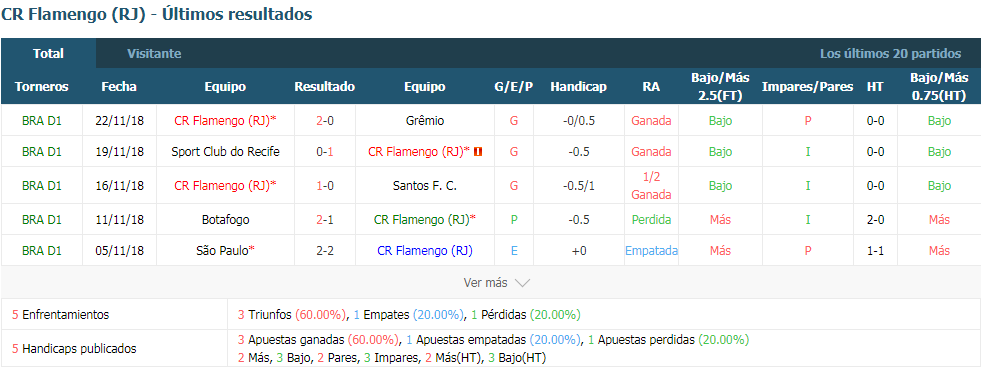Screen dimensions: 981x367
Task: Open Grêmio team link
Action: tap(424, 121)
